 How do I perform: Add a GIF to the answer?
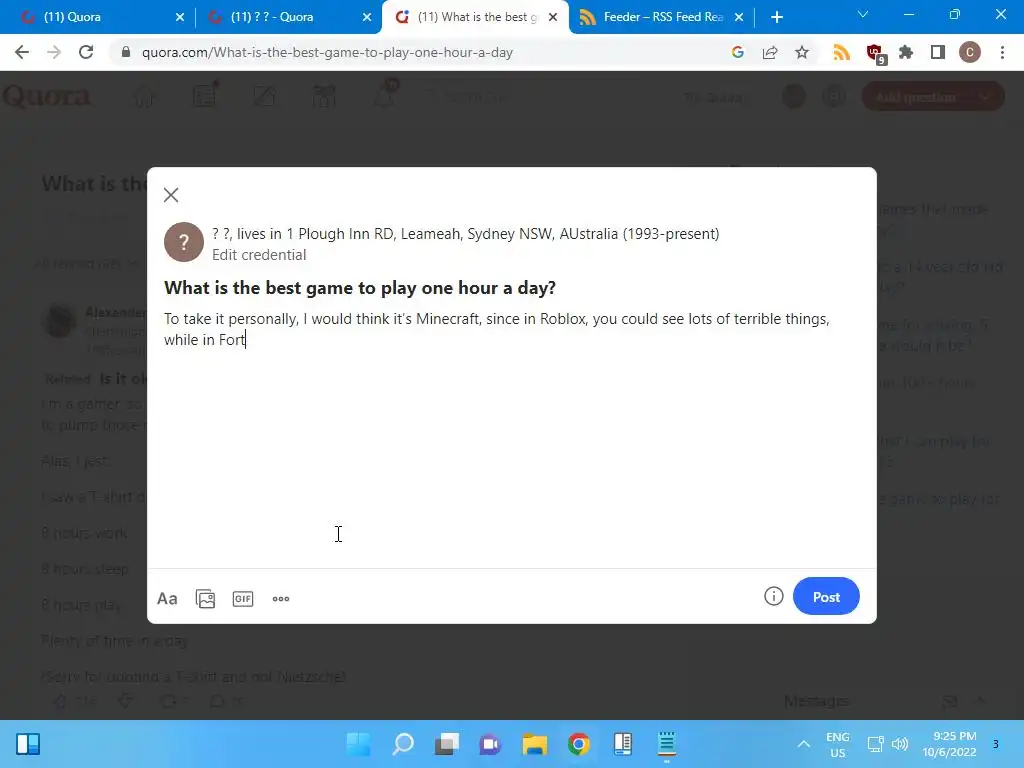coord(243,598)
